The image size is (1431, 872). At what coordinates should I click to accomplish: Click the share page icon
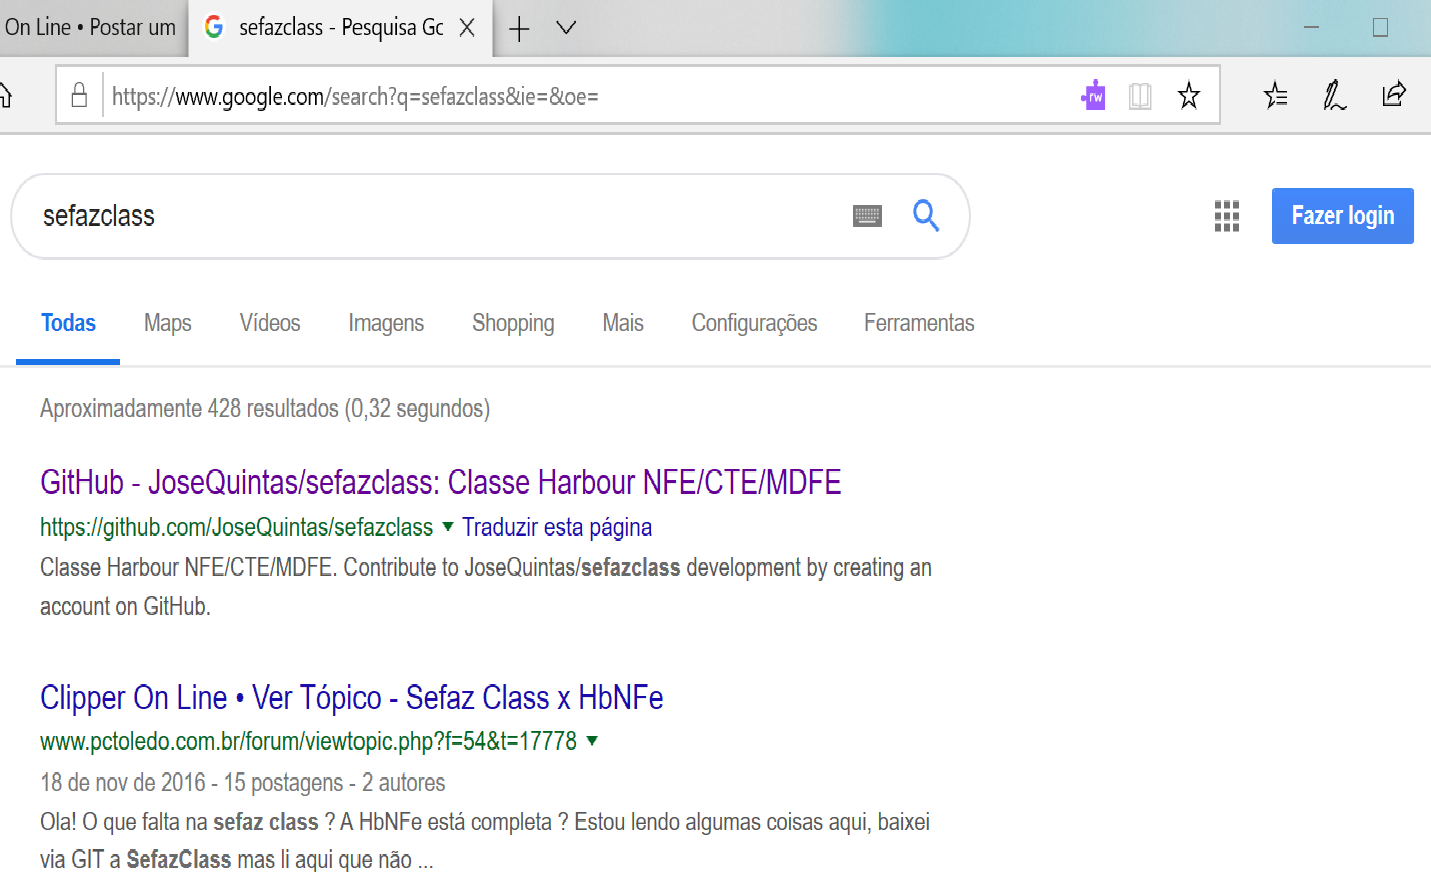coord(1393,96)
